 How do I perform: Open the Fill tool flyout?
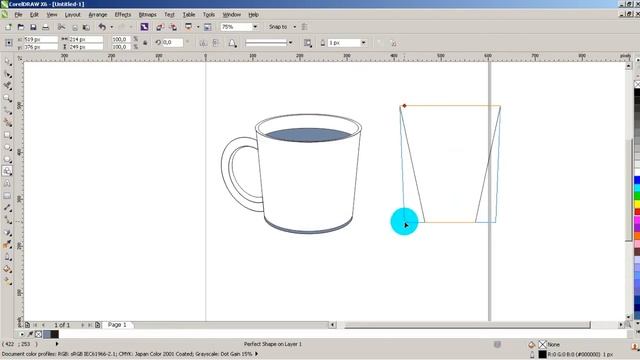pyautogui.click(x=7, y=269)
